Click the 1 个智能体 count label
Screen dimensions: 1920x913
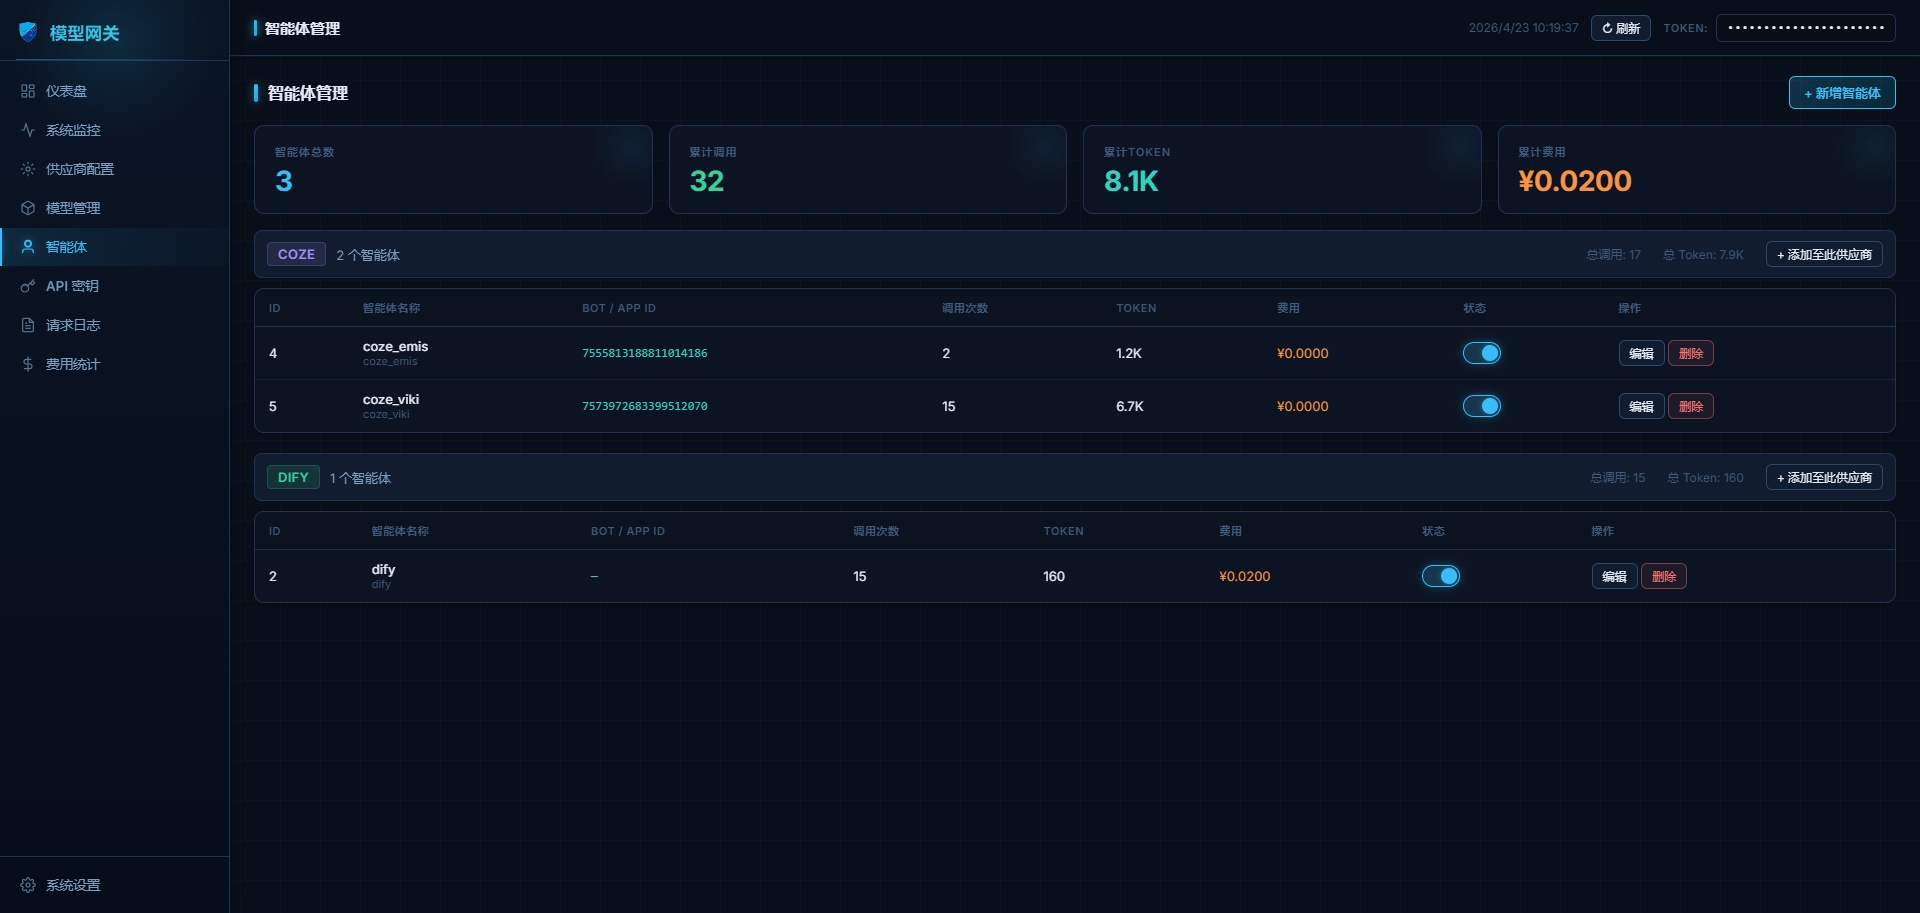[360, 478]
